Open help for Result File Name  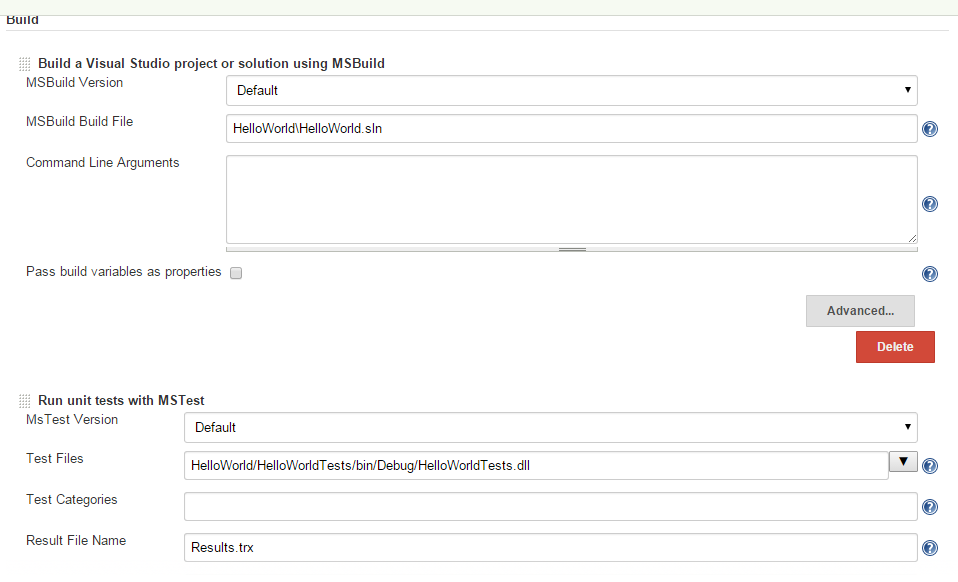929,548
